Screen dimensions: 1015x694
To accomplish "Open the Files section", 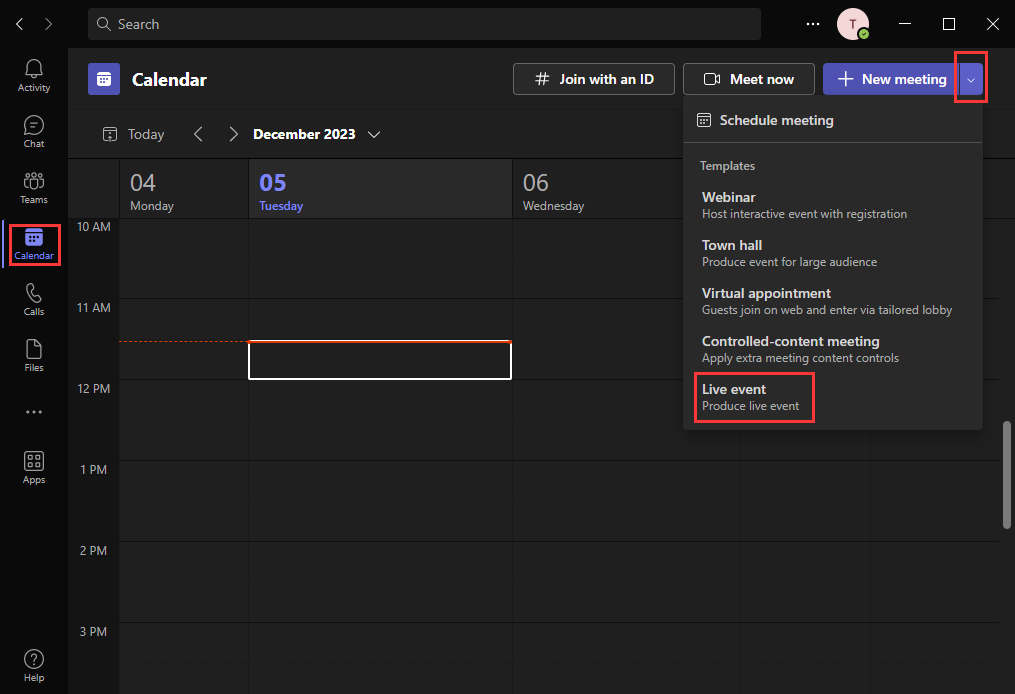I will coord(33,354).
